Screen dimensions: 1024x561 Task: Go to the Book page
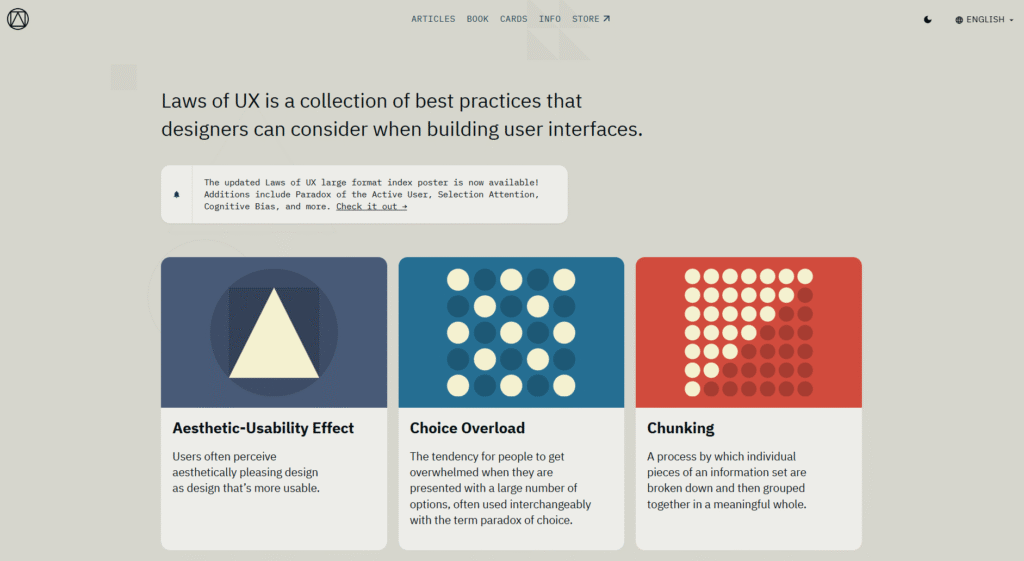pos(478,19)
